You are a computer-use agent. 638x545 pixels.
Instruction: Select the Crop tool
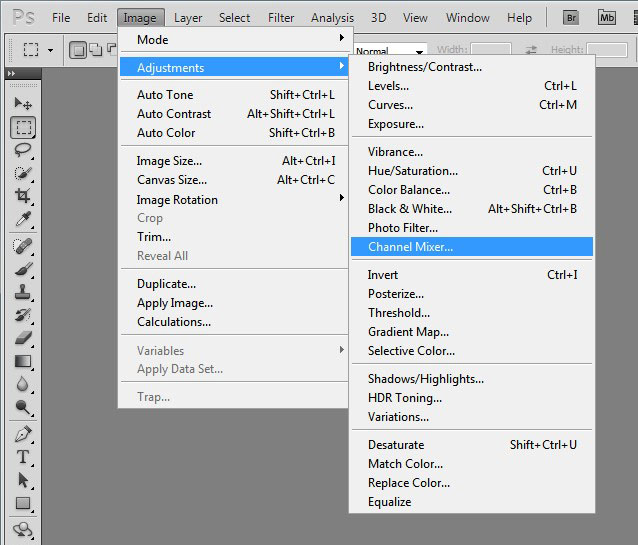click(x=23, y=196)
